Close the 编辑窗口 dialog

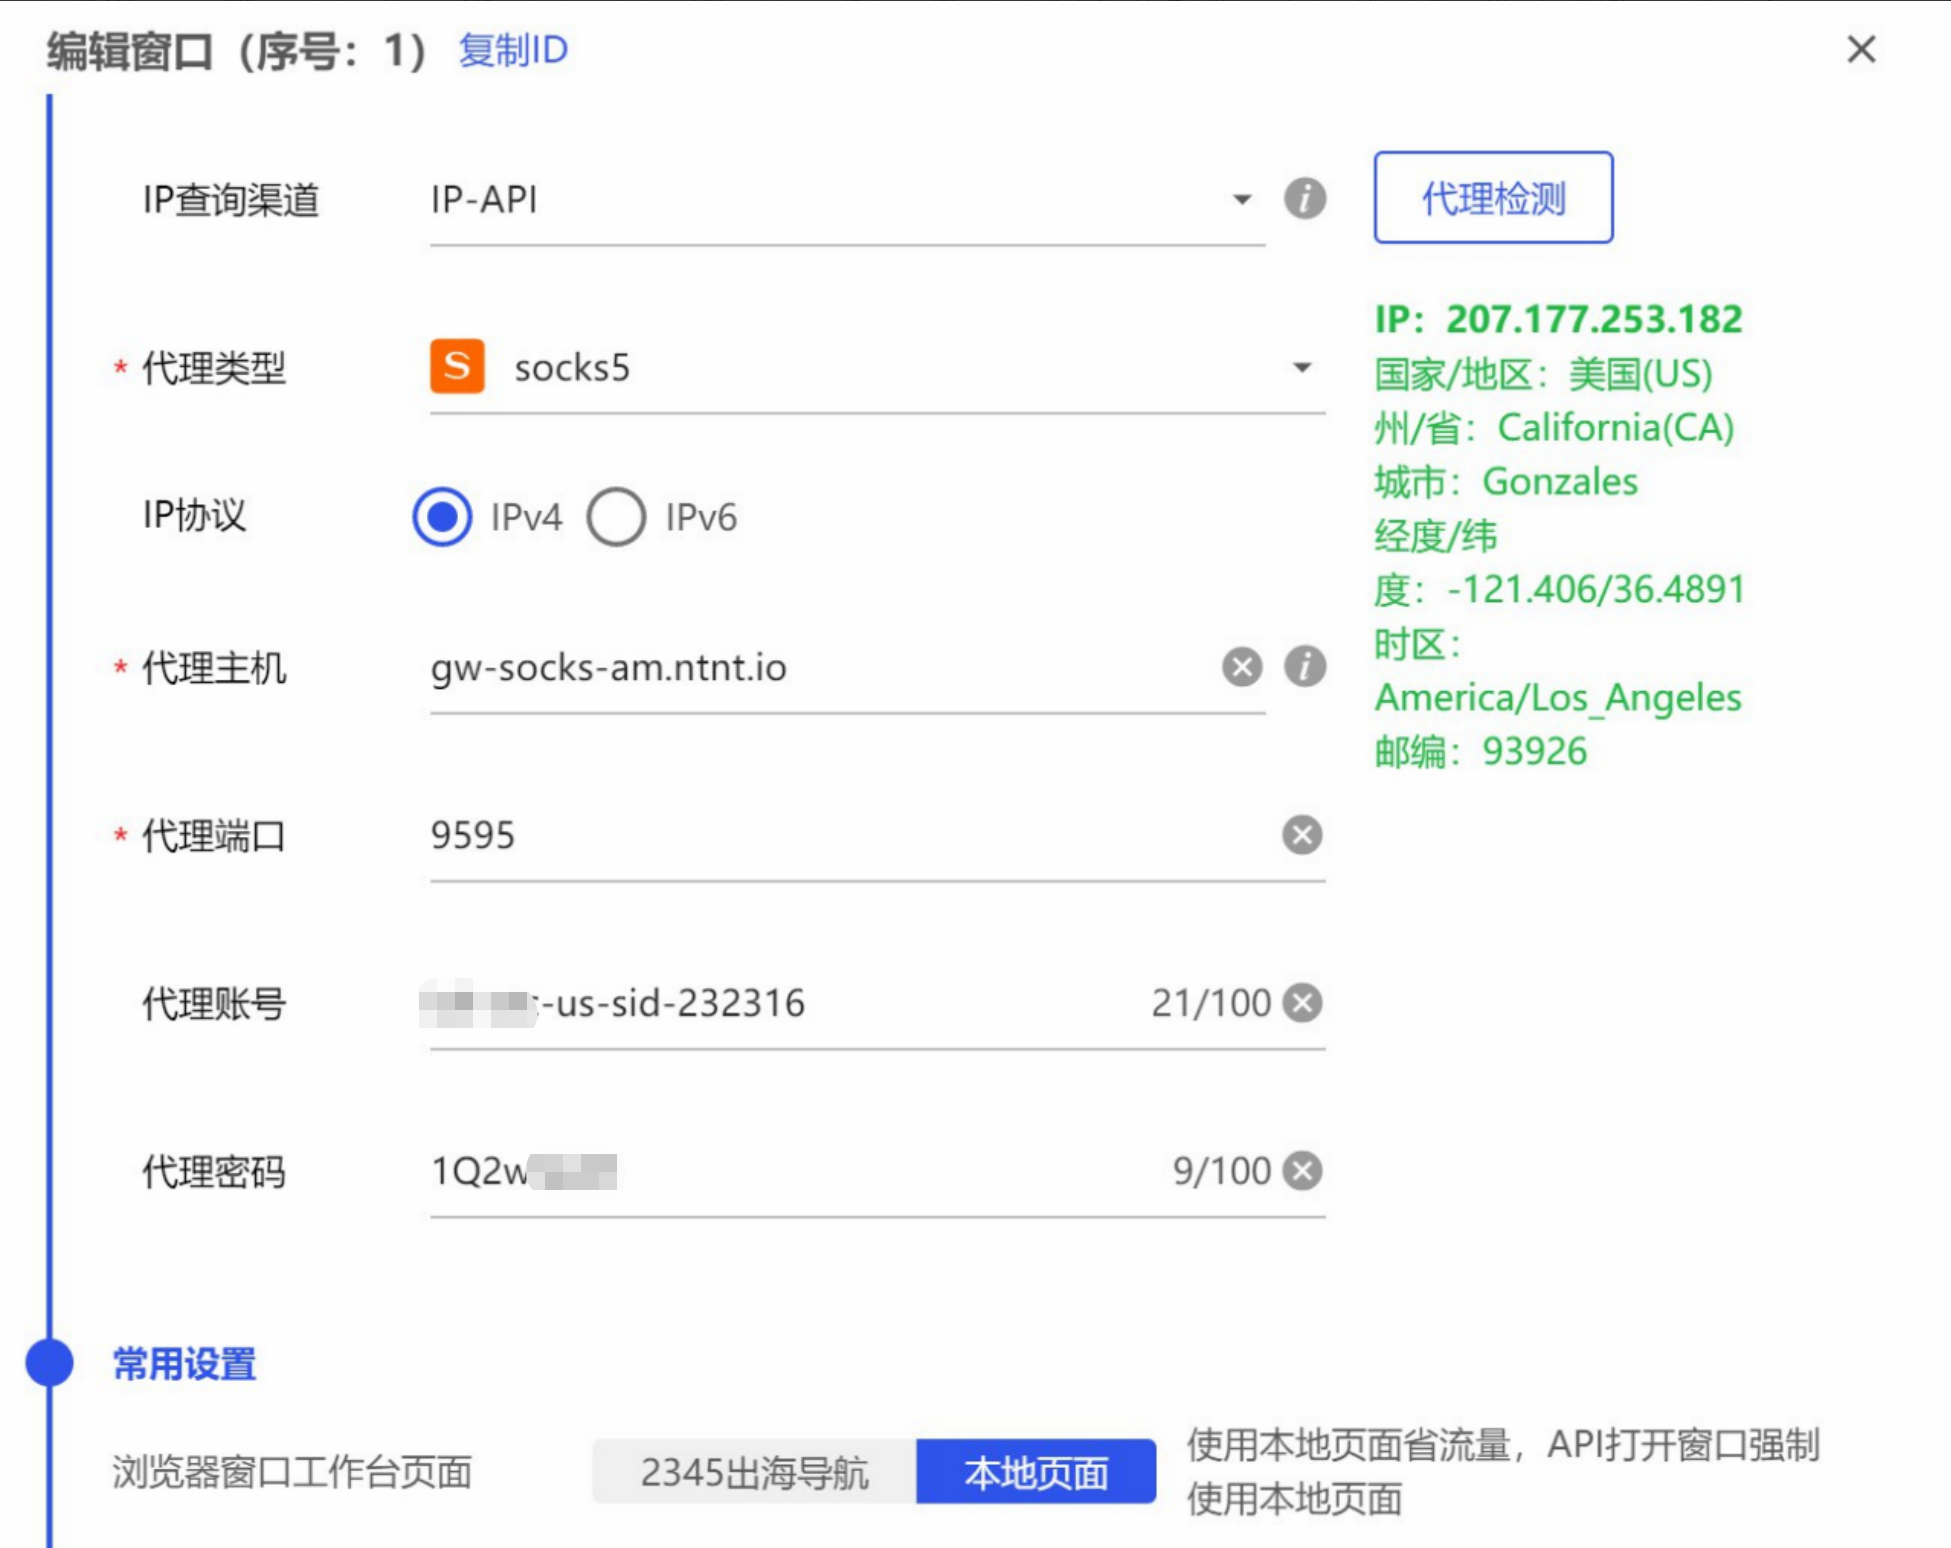point(1860,49)
